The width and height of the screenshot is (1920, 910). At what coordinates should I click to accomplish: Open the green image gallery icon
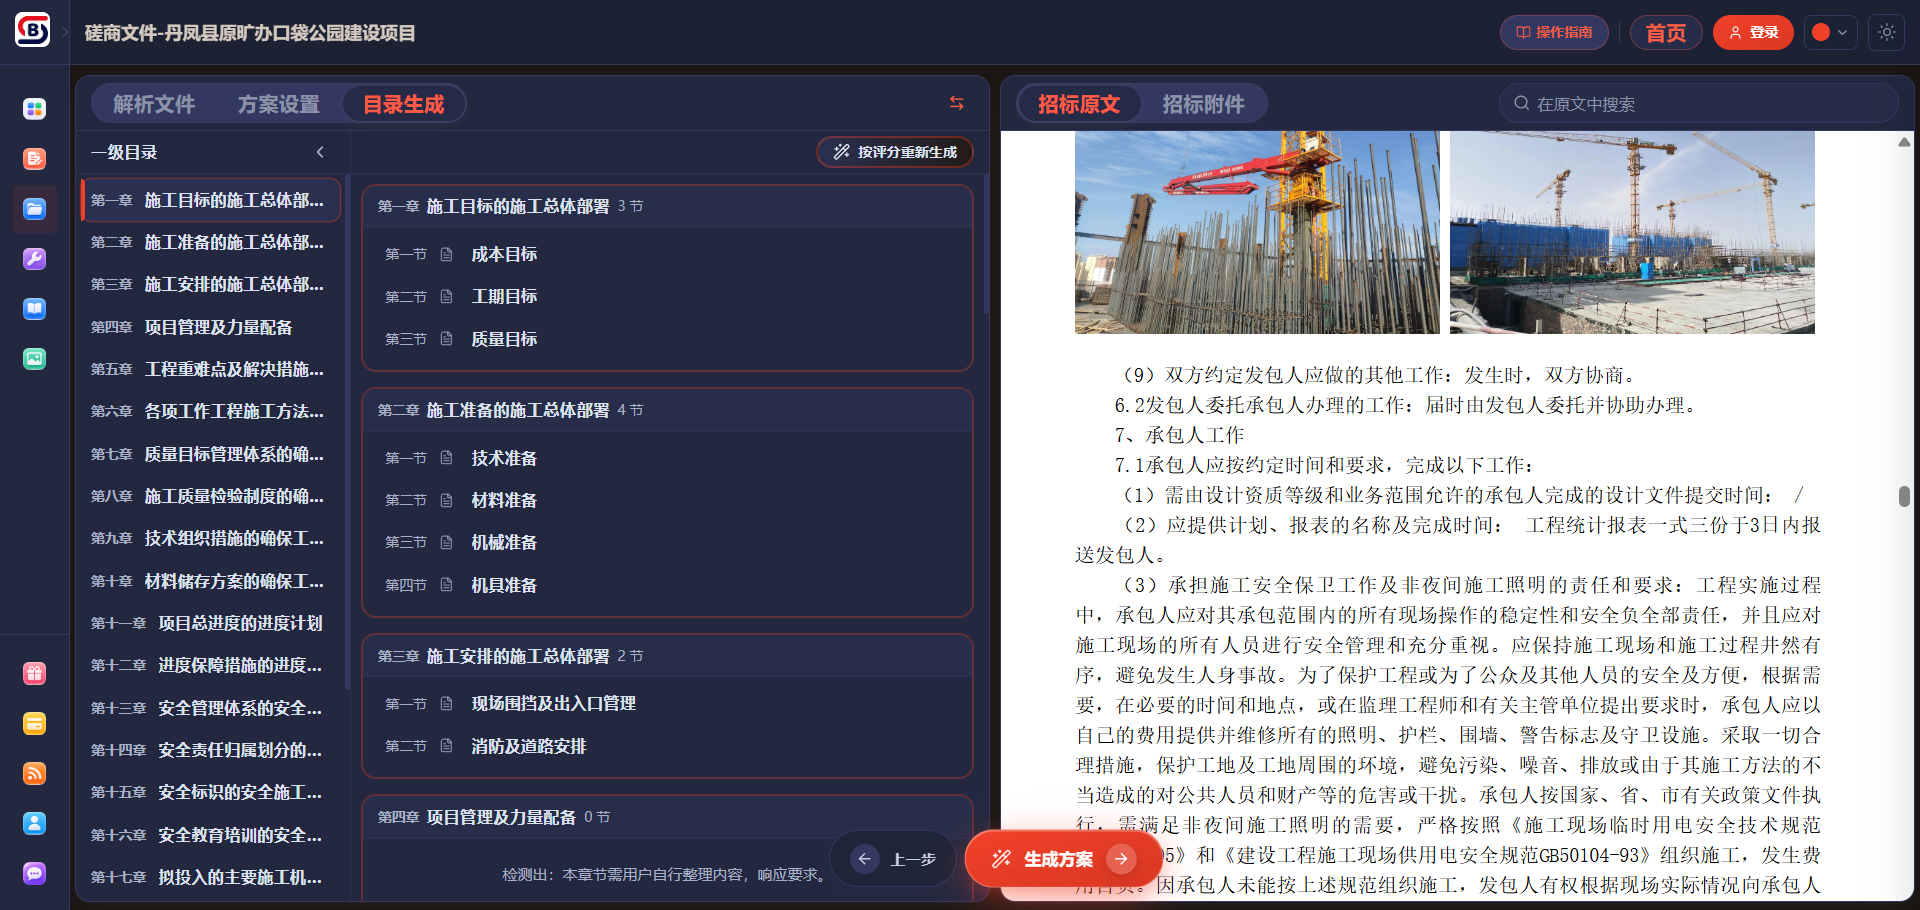click(34, 359)
